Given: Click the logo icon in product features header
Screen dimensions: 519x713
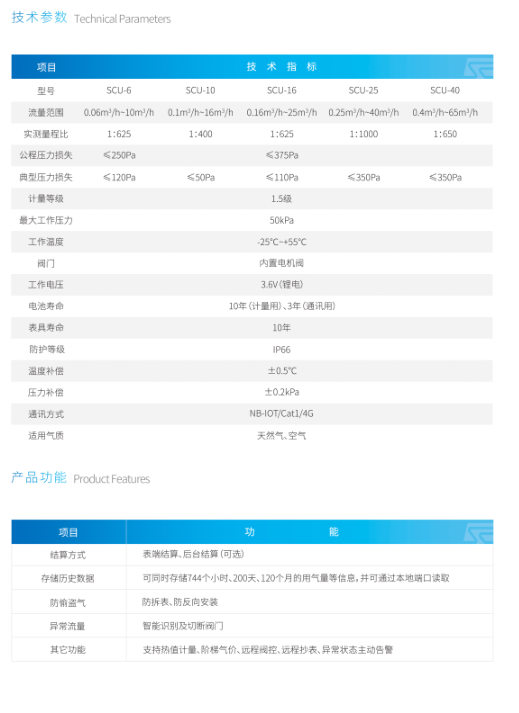Looking at the screenshot, I should coord(479,532).
